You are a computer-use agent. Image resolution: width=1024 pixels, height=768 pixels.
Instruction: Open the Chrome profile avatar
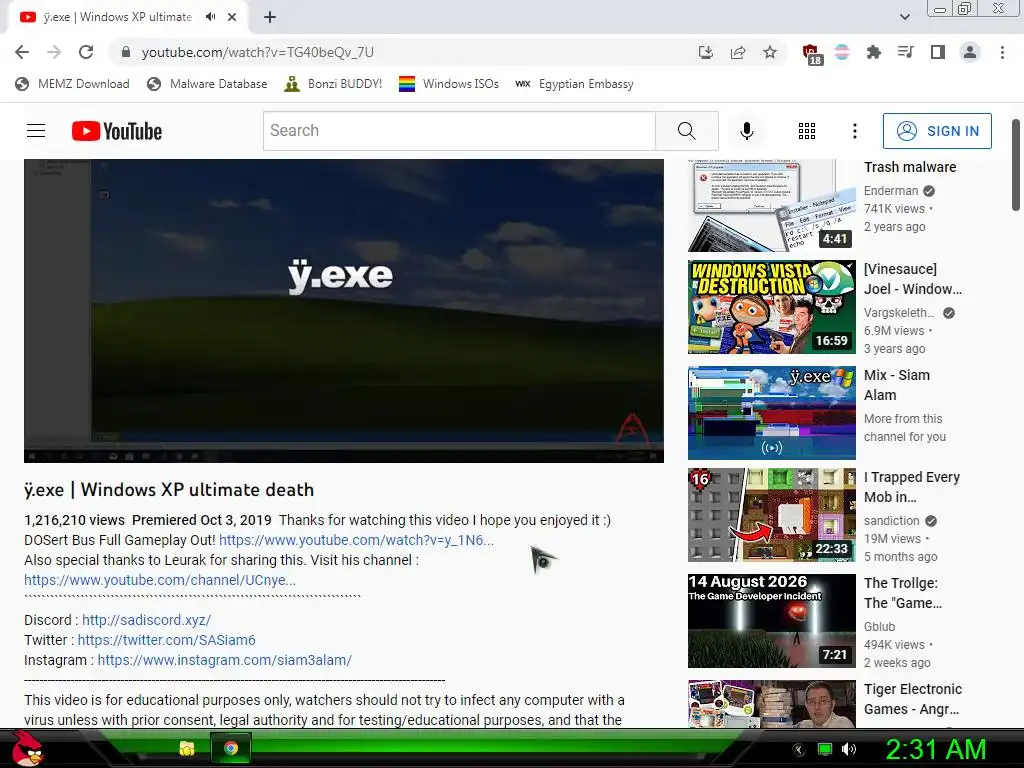pos(970,52)
